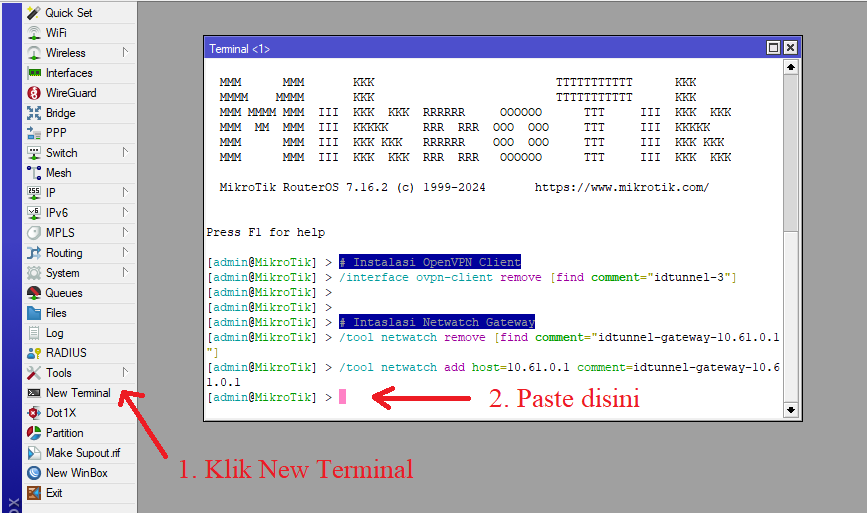The image size is (867, 513).
Task: Click the Interfaces green card icon
Action: point(34,73)
